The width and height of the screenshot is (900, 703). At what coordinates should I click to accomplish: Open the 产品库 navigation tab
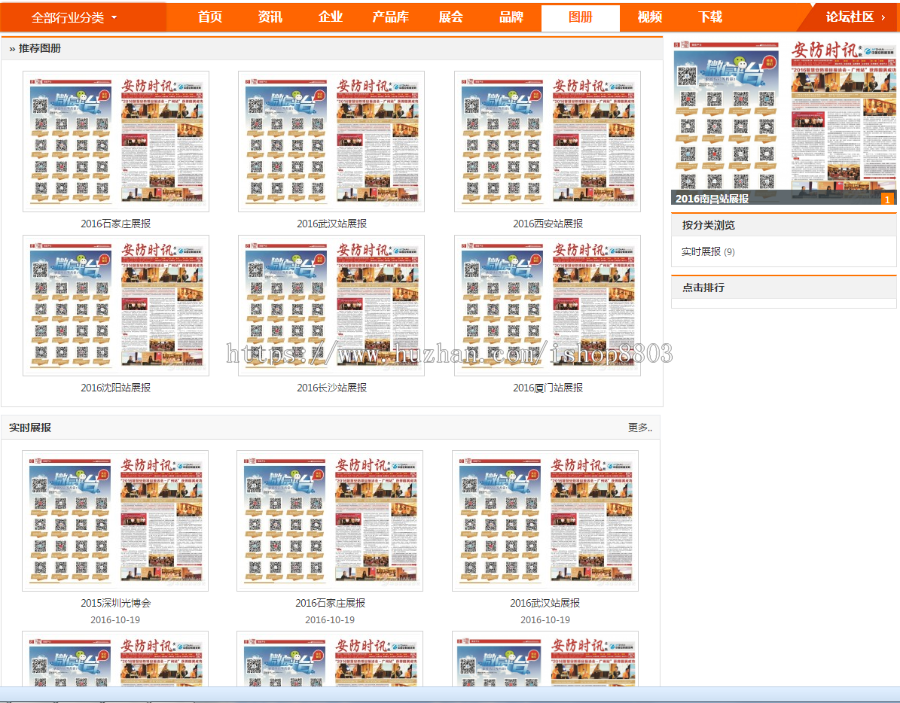point(390,17)
